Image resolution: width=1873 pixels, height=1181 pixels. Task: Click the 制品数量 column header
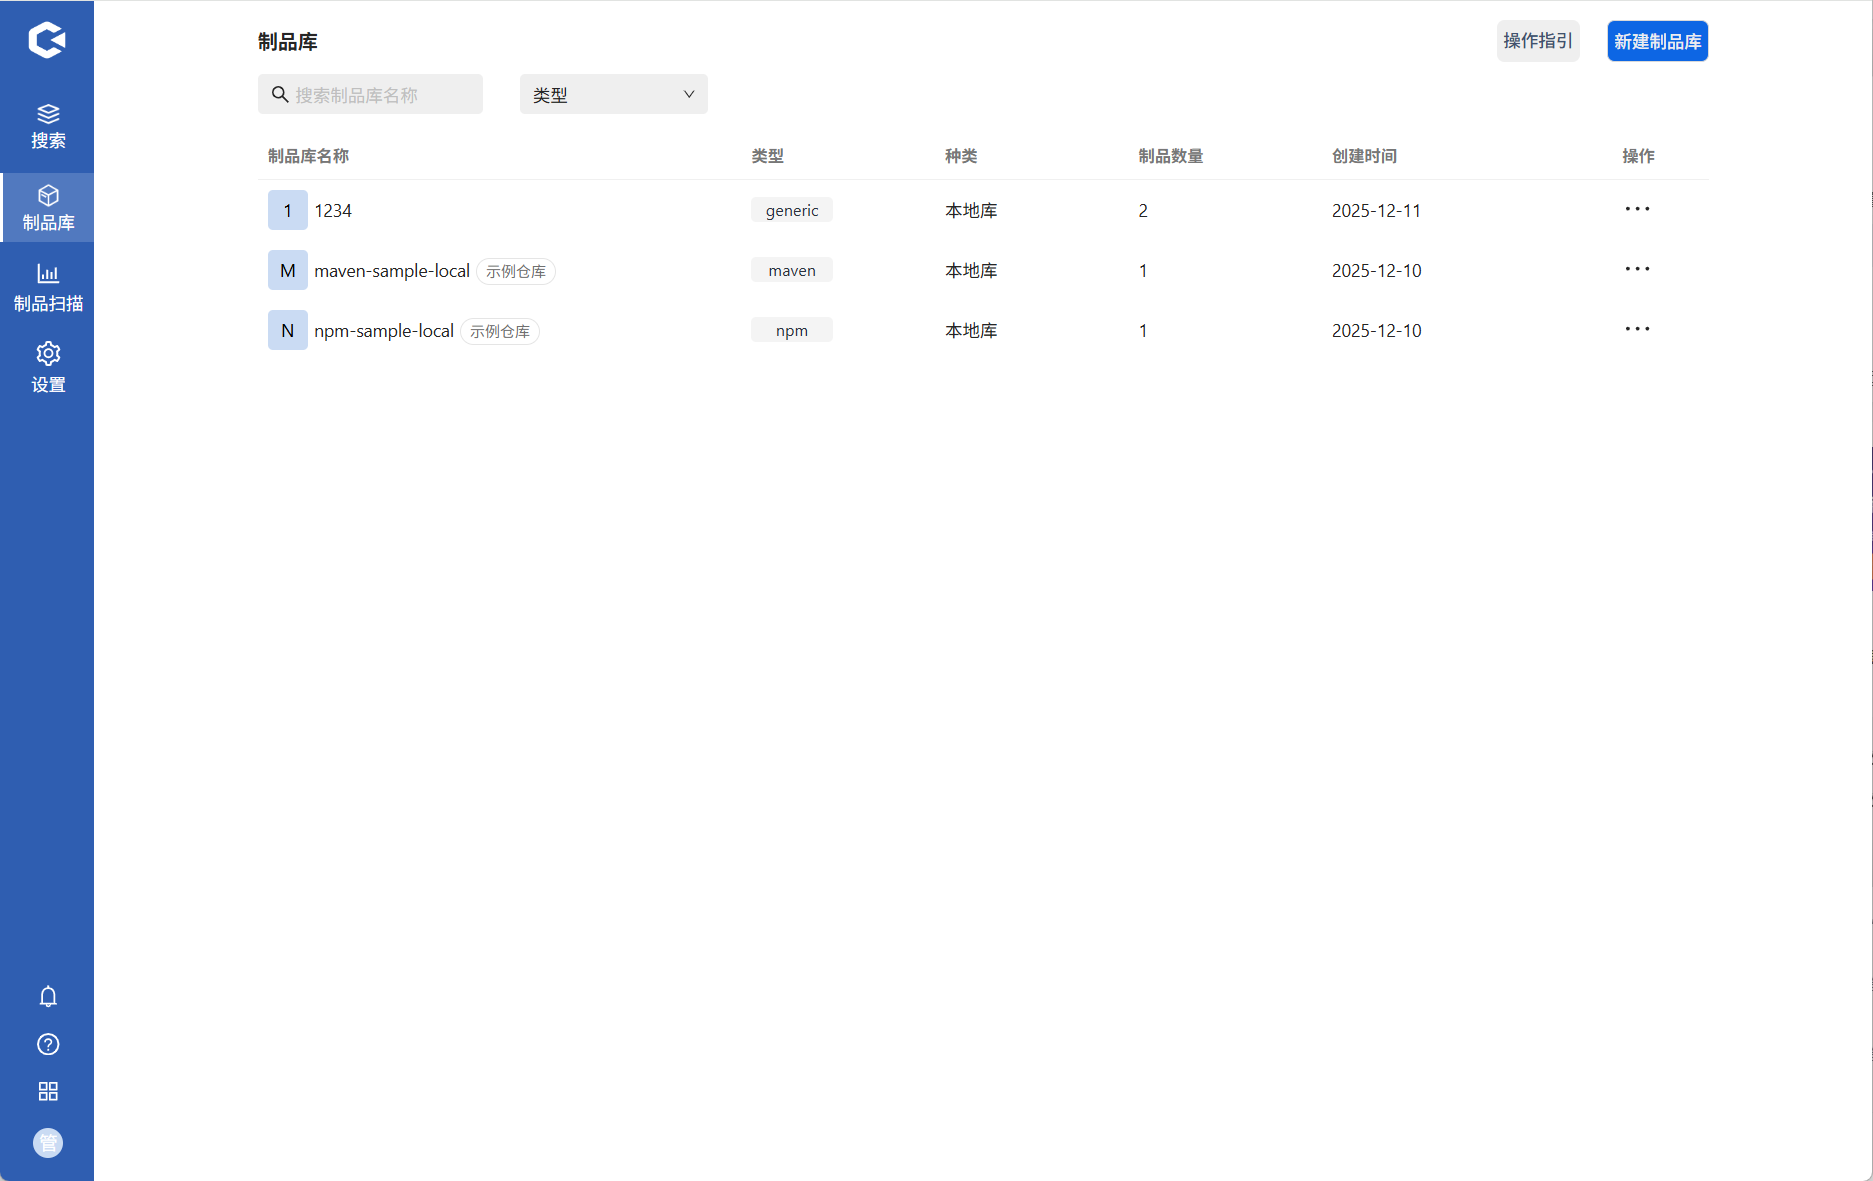[x=1171, y=156]
